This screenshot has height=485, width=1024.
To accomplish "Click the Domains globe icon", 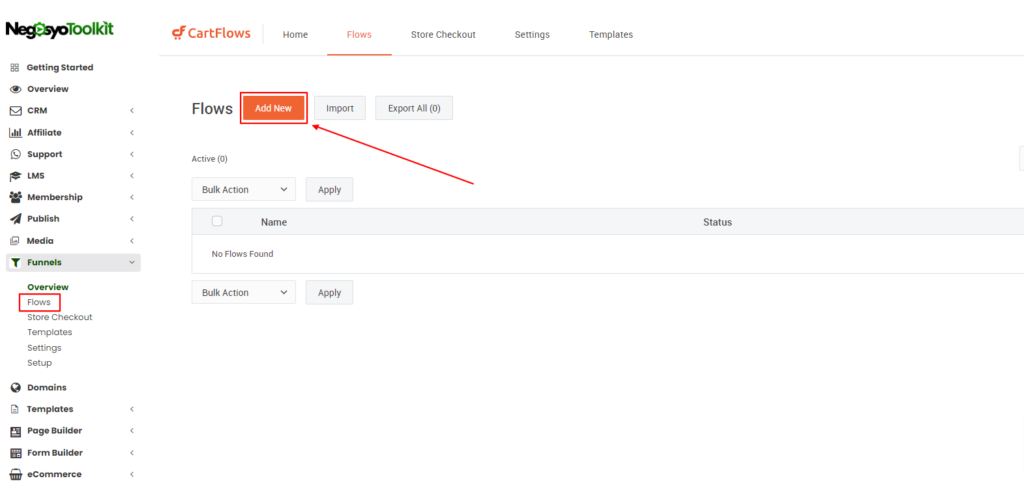I will point(16,388).
